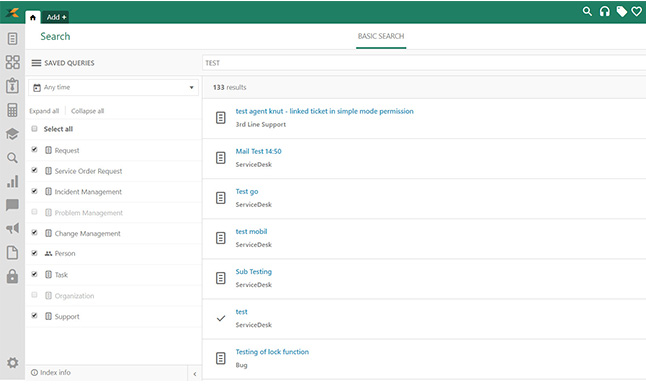646x384 pixels.
Task: Click the application logo icon
Action: 12,12
